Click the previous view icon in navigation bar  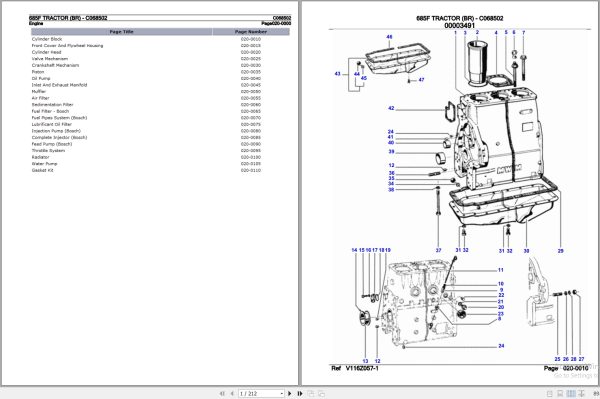[311, 393]
